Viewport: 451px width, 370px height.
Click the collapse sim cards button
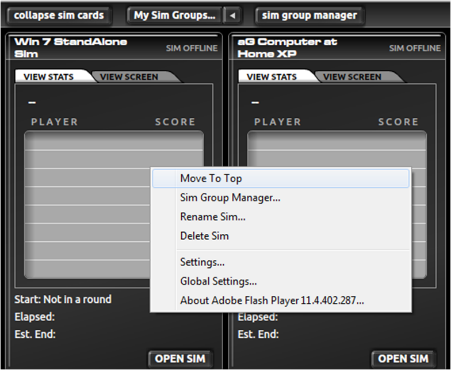click(x=59, y=15)
